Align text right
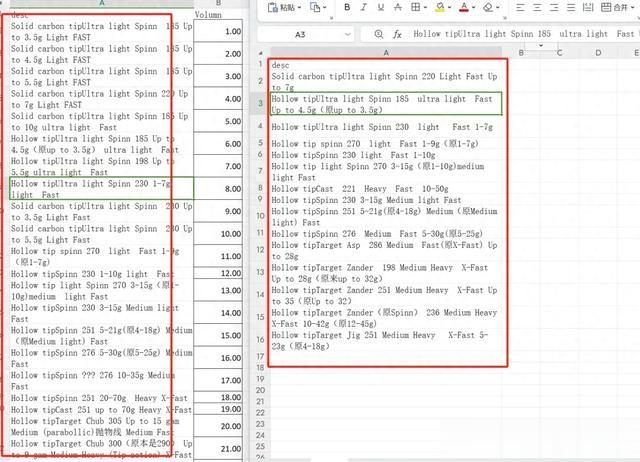 point(554,7)
